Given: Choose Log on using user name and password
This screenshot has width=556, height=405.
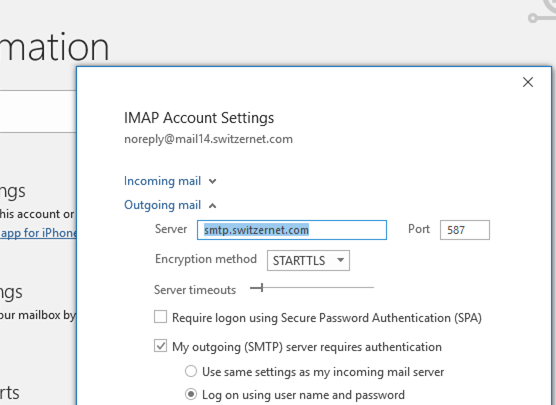Looking at the screenshot, I should tap(191, 394).
